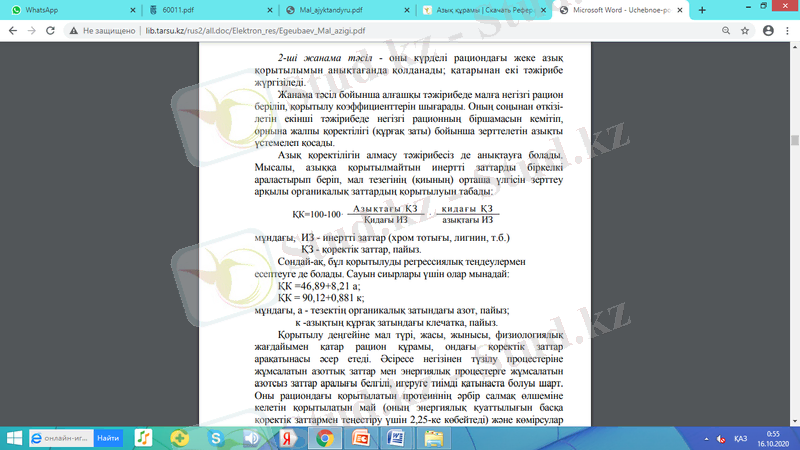Select the Microsoft Word - Uchebnoe tab
Image resolution: width=800 pixels, height=450 pixels.
[x=619, y=10]
